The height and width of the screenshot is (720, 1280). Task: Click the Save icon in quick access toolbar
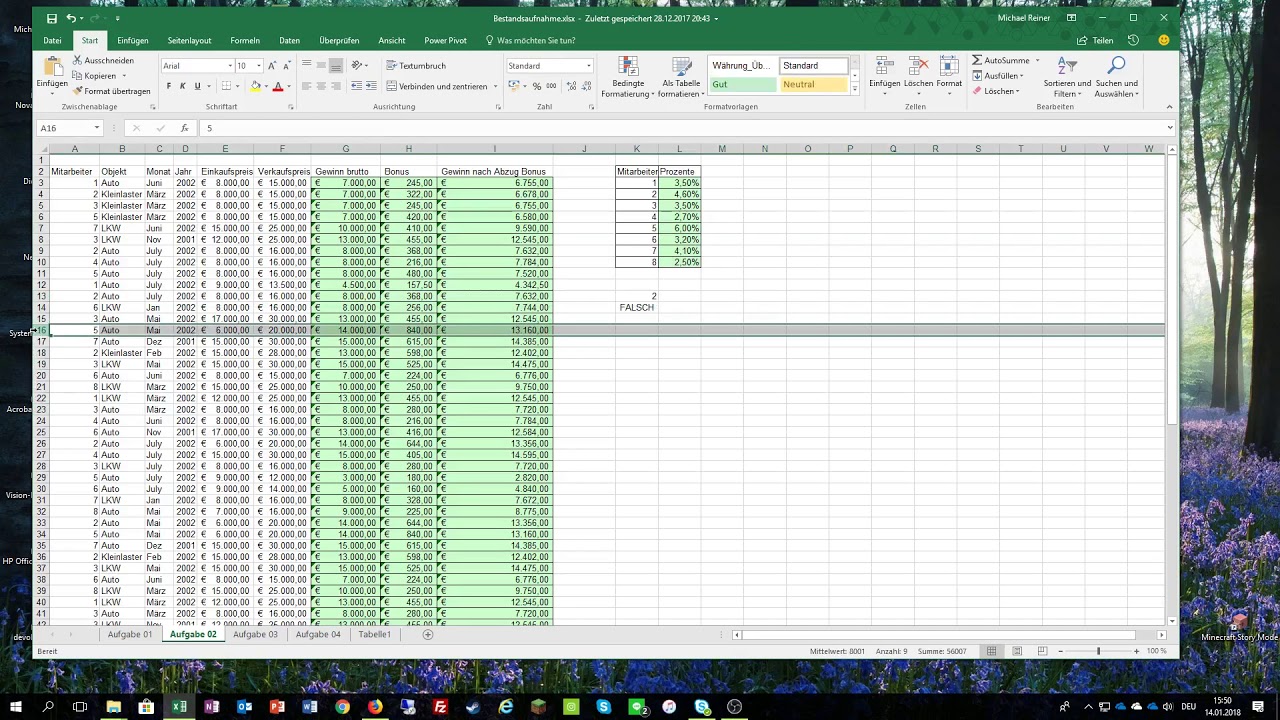52,18
